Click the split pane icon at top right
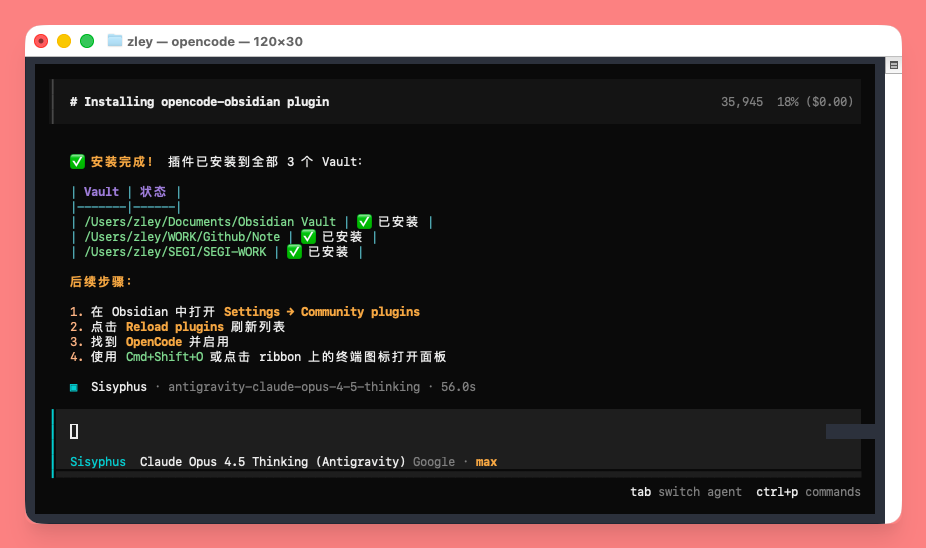Image resolution: width=926 pixels, height=548 pixels. click(894, 65)
